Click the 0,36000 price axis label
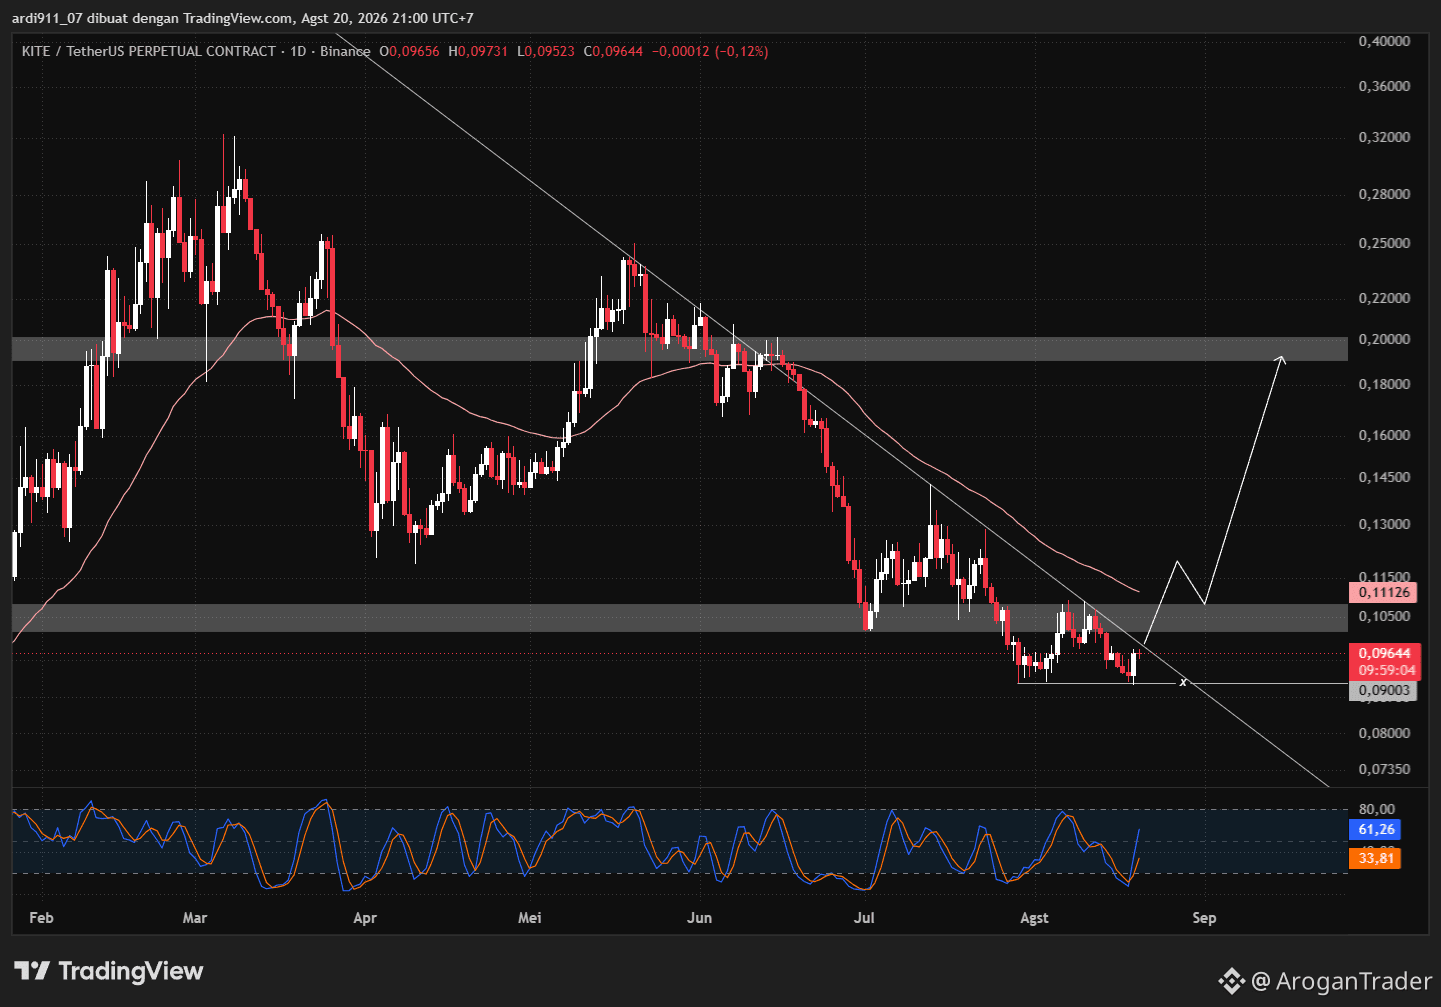 (x=1384, y=86)
